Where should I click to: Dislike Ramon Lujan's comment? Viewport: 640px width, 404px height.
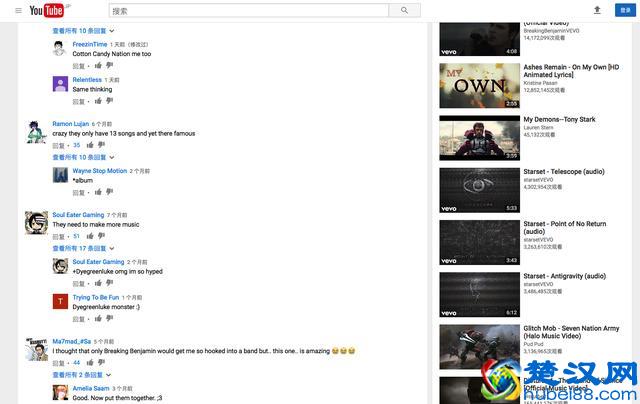(101, 145)
